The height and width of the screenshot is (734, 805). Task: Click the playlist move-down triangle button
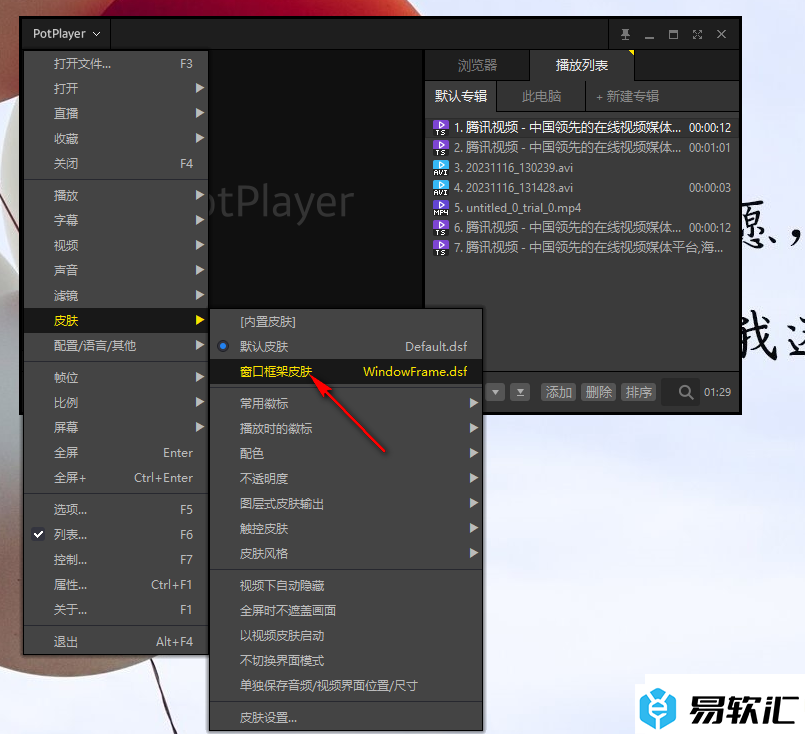point(495,393)
